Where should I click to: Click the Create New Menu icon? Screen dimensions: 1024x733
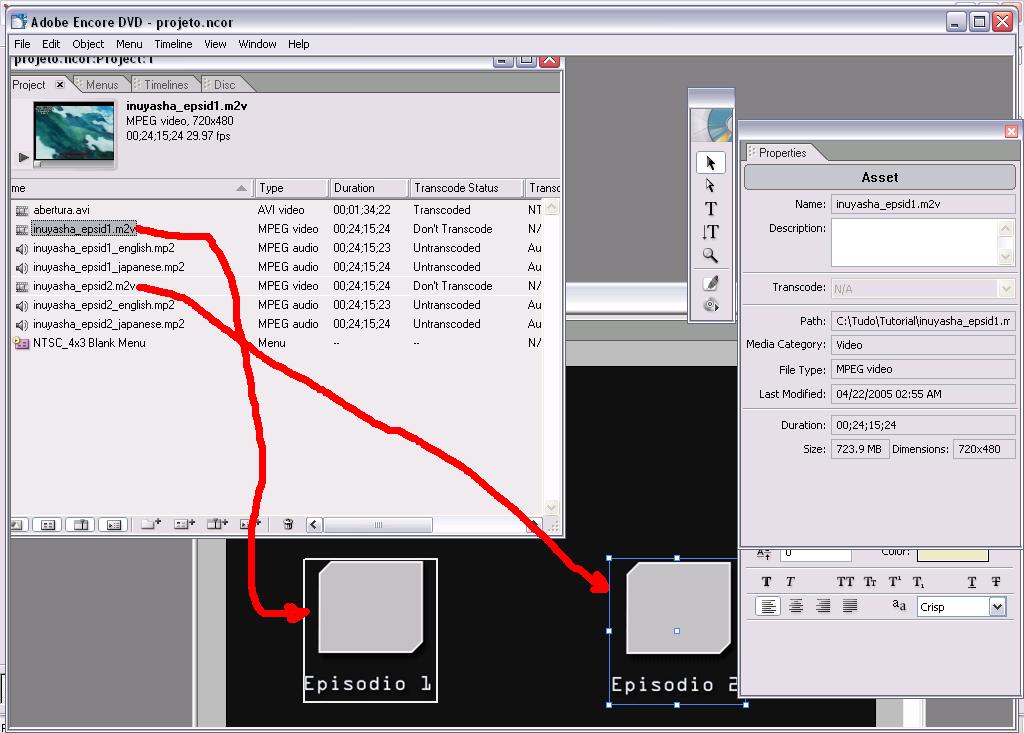184,524
